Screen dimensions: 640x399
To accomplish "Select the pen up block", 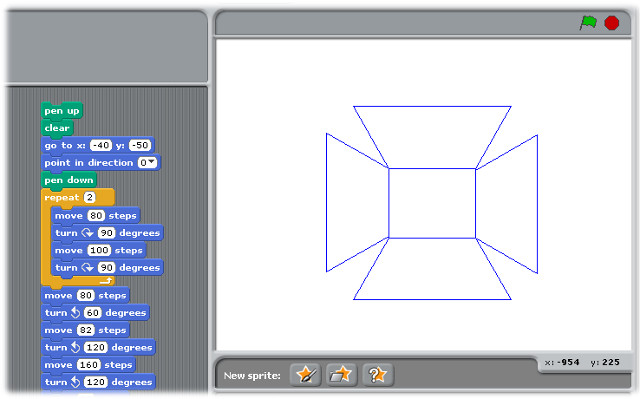I will (x=62, y=111).
